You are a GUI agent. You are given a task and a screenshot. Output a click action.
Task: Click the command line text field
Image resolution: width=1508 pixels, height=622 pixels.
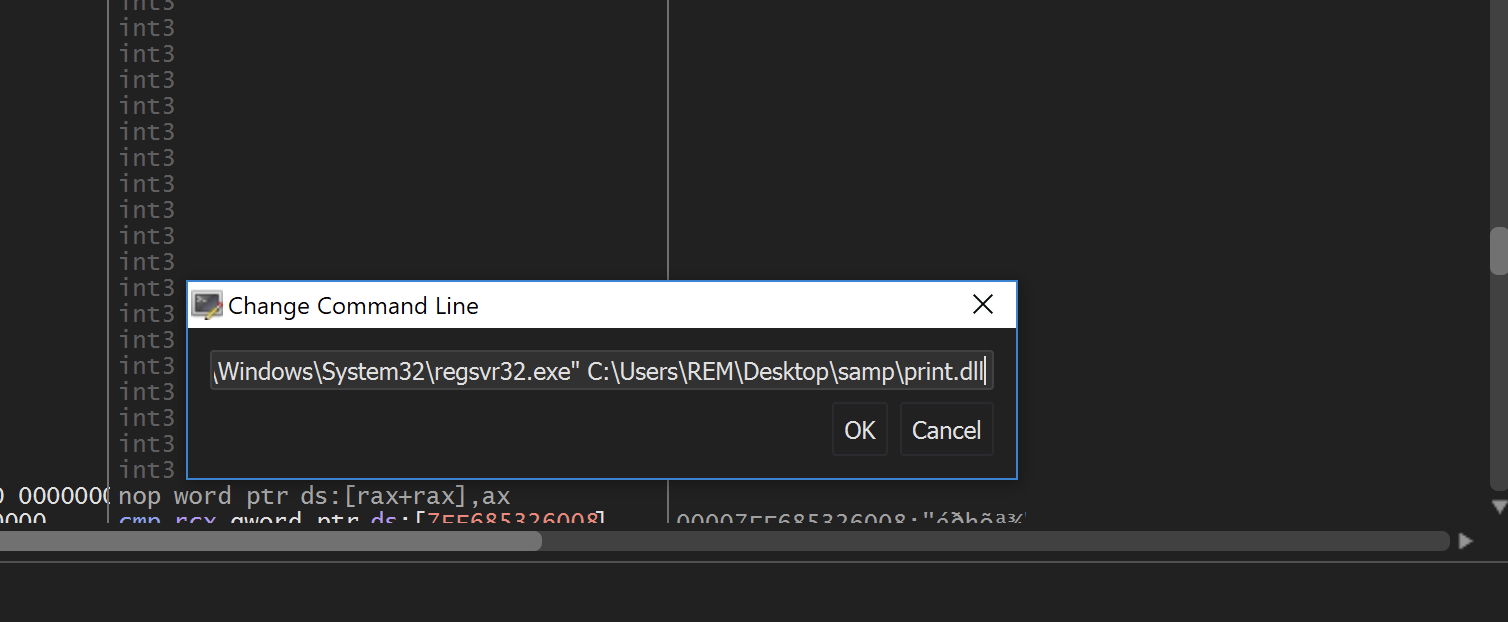pyautogui.click(x=601, y=370)
